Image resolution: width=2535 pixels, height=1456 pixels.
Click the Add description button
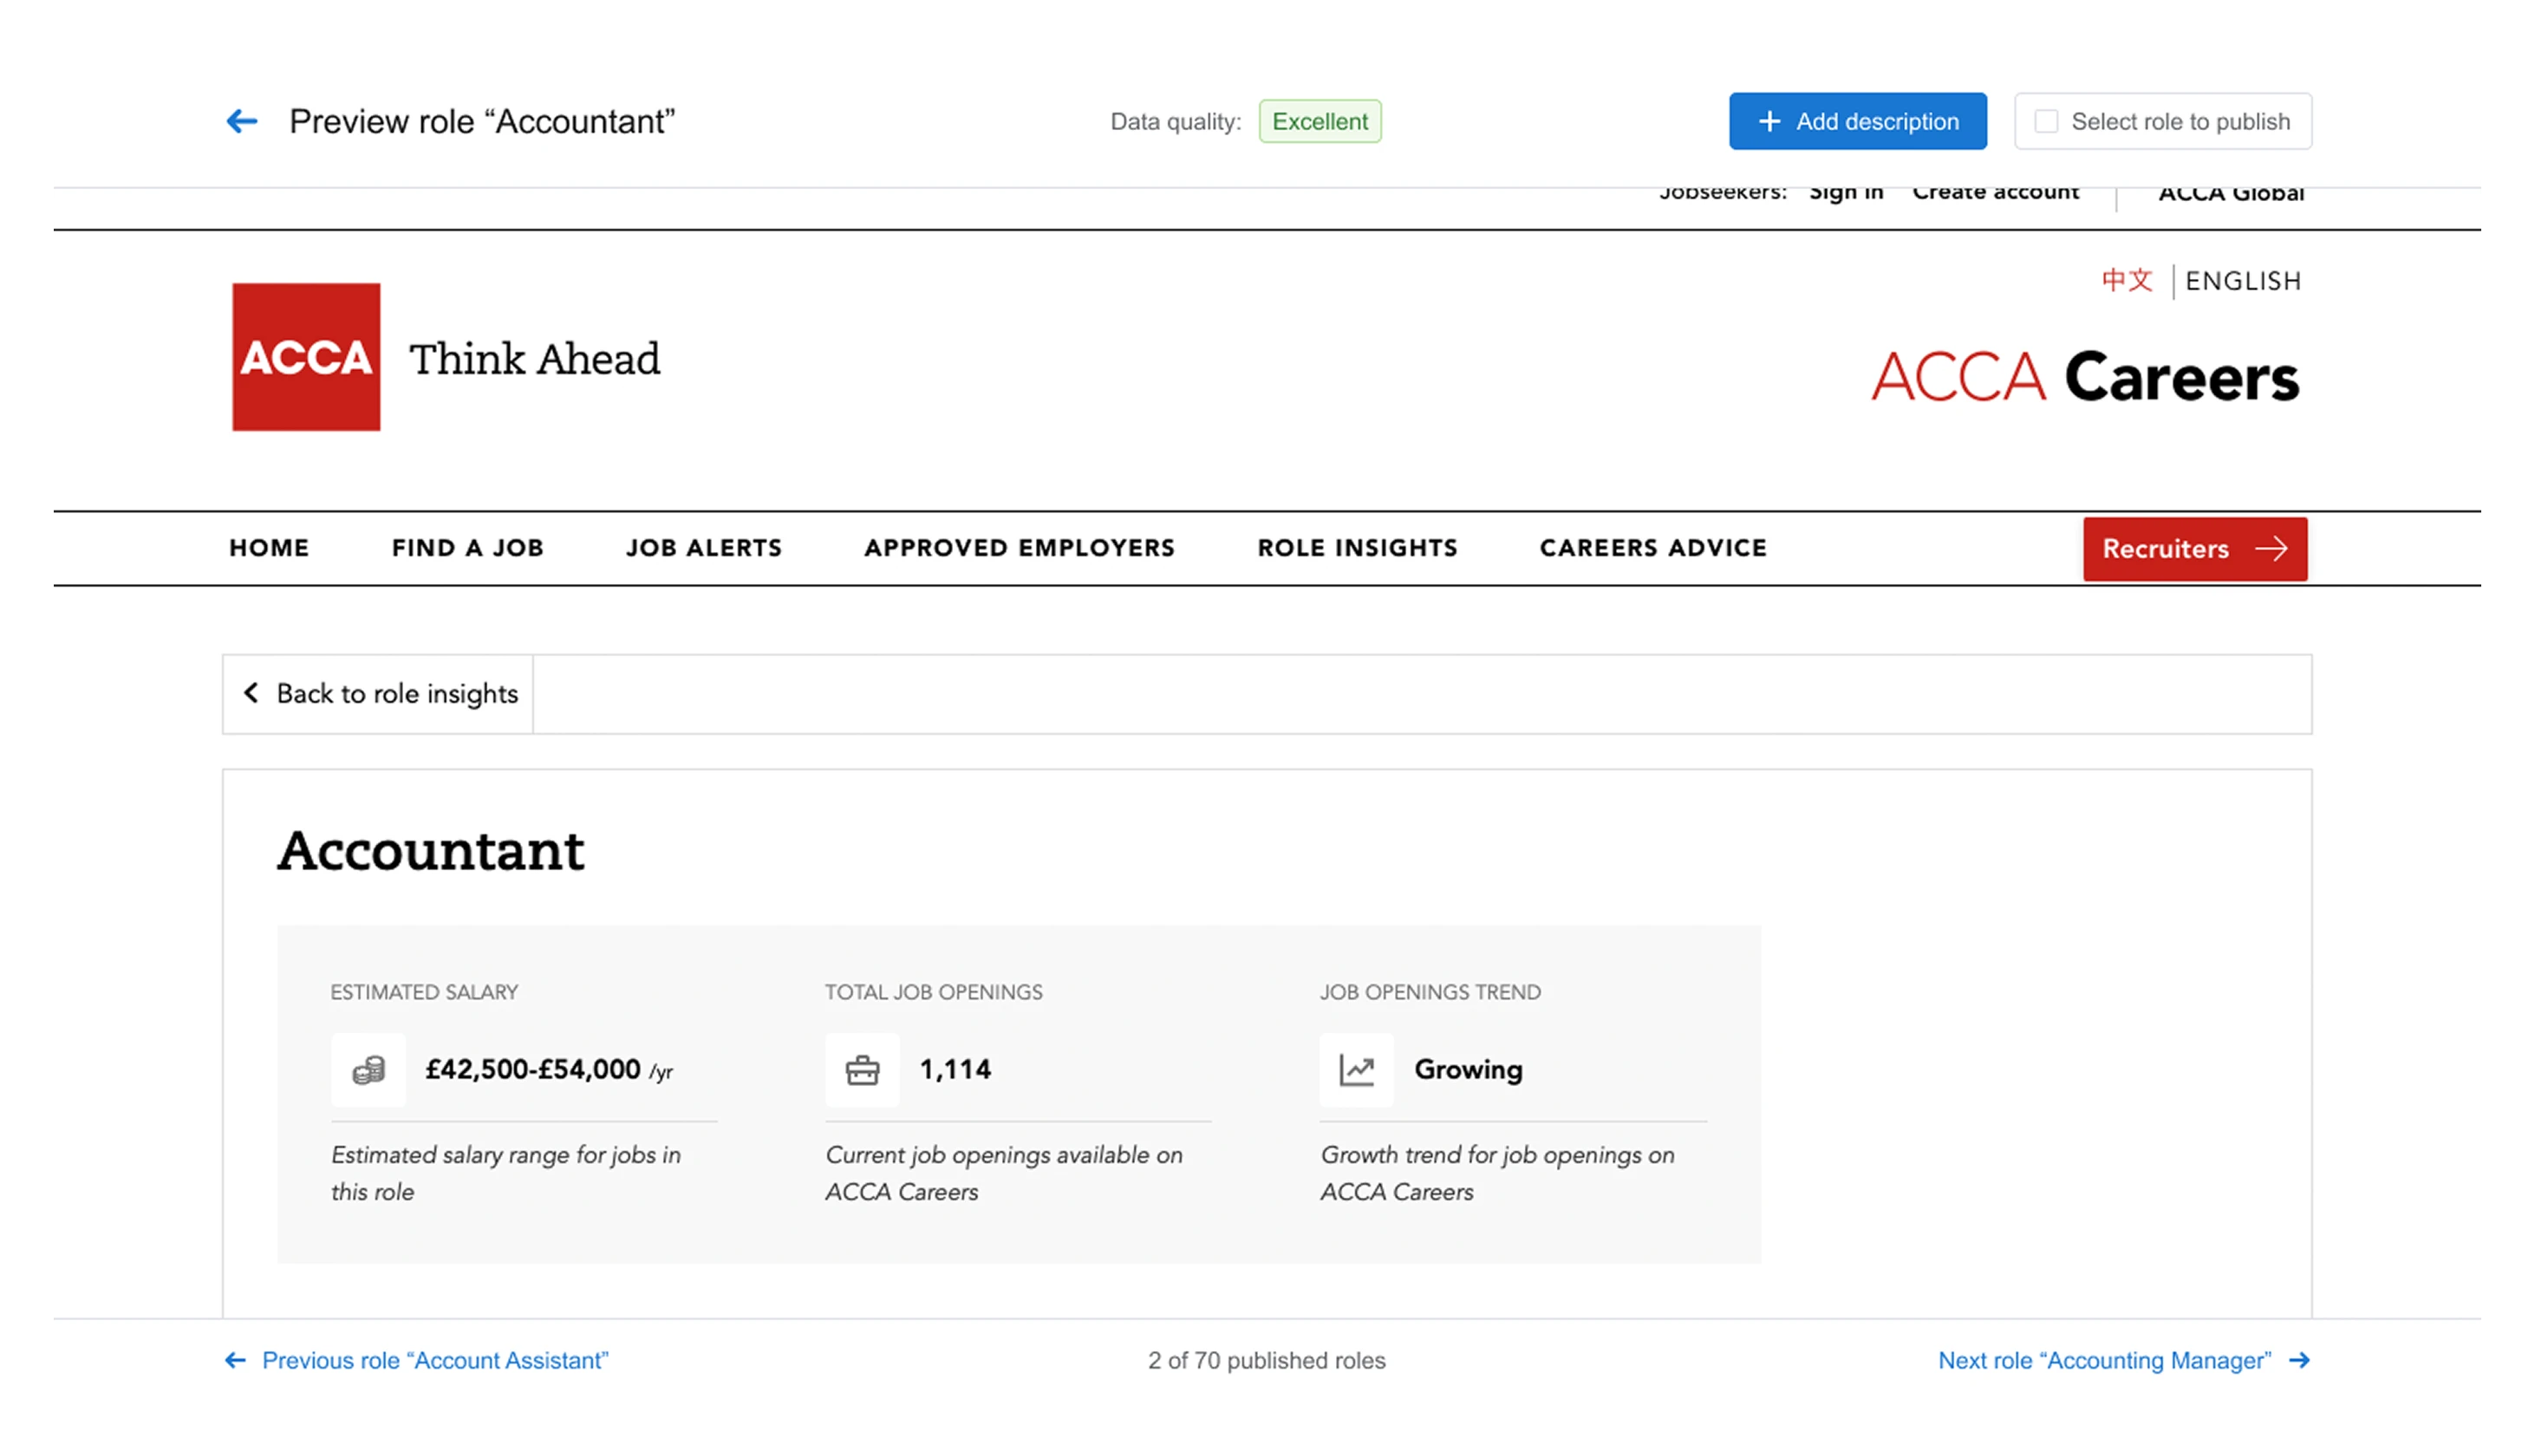1857,122
